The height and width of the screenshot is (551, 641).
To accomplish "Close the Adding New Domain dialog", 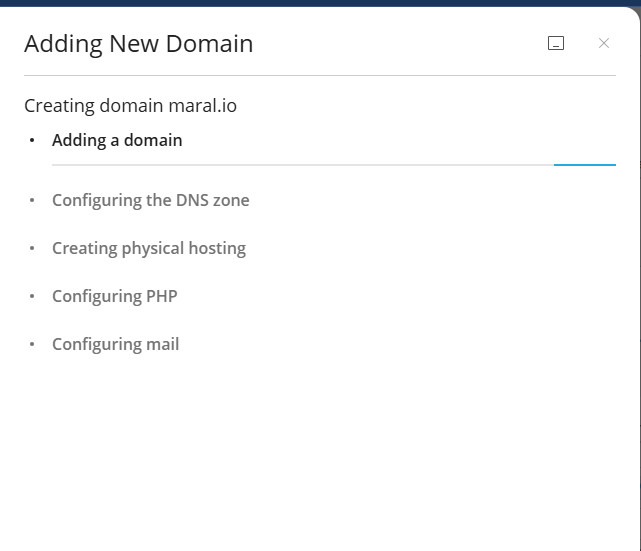I will coord(604,43).
